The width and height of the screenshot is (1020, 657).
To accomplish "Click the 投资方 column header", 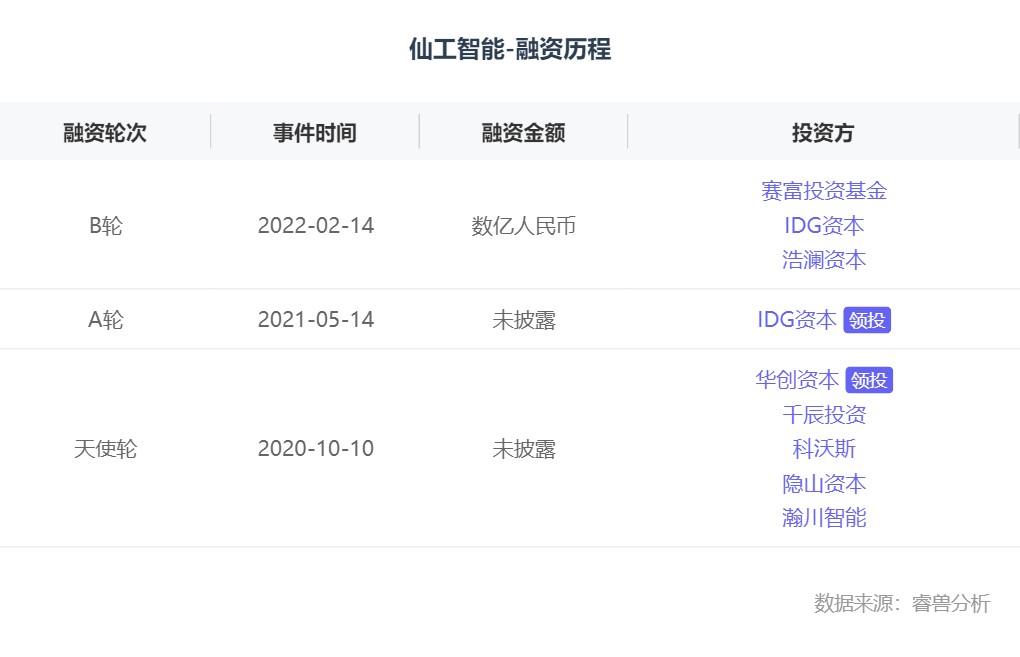I will (823, 133).
